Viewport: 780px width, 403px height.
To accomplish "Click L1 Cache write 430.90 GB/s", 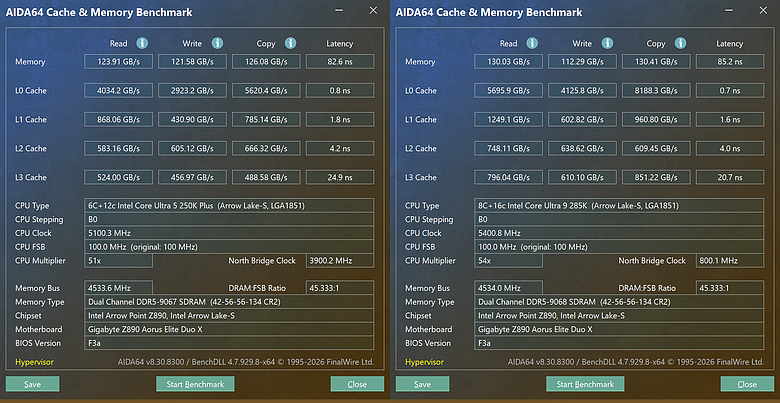I will coord(192,119).
